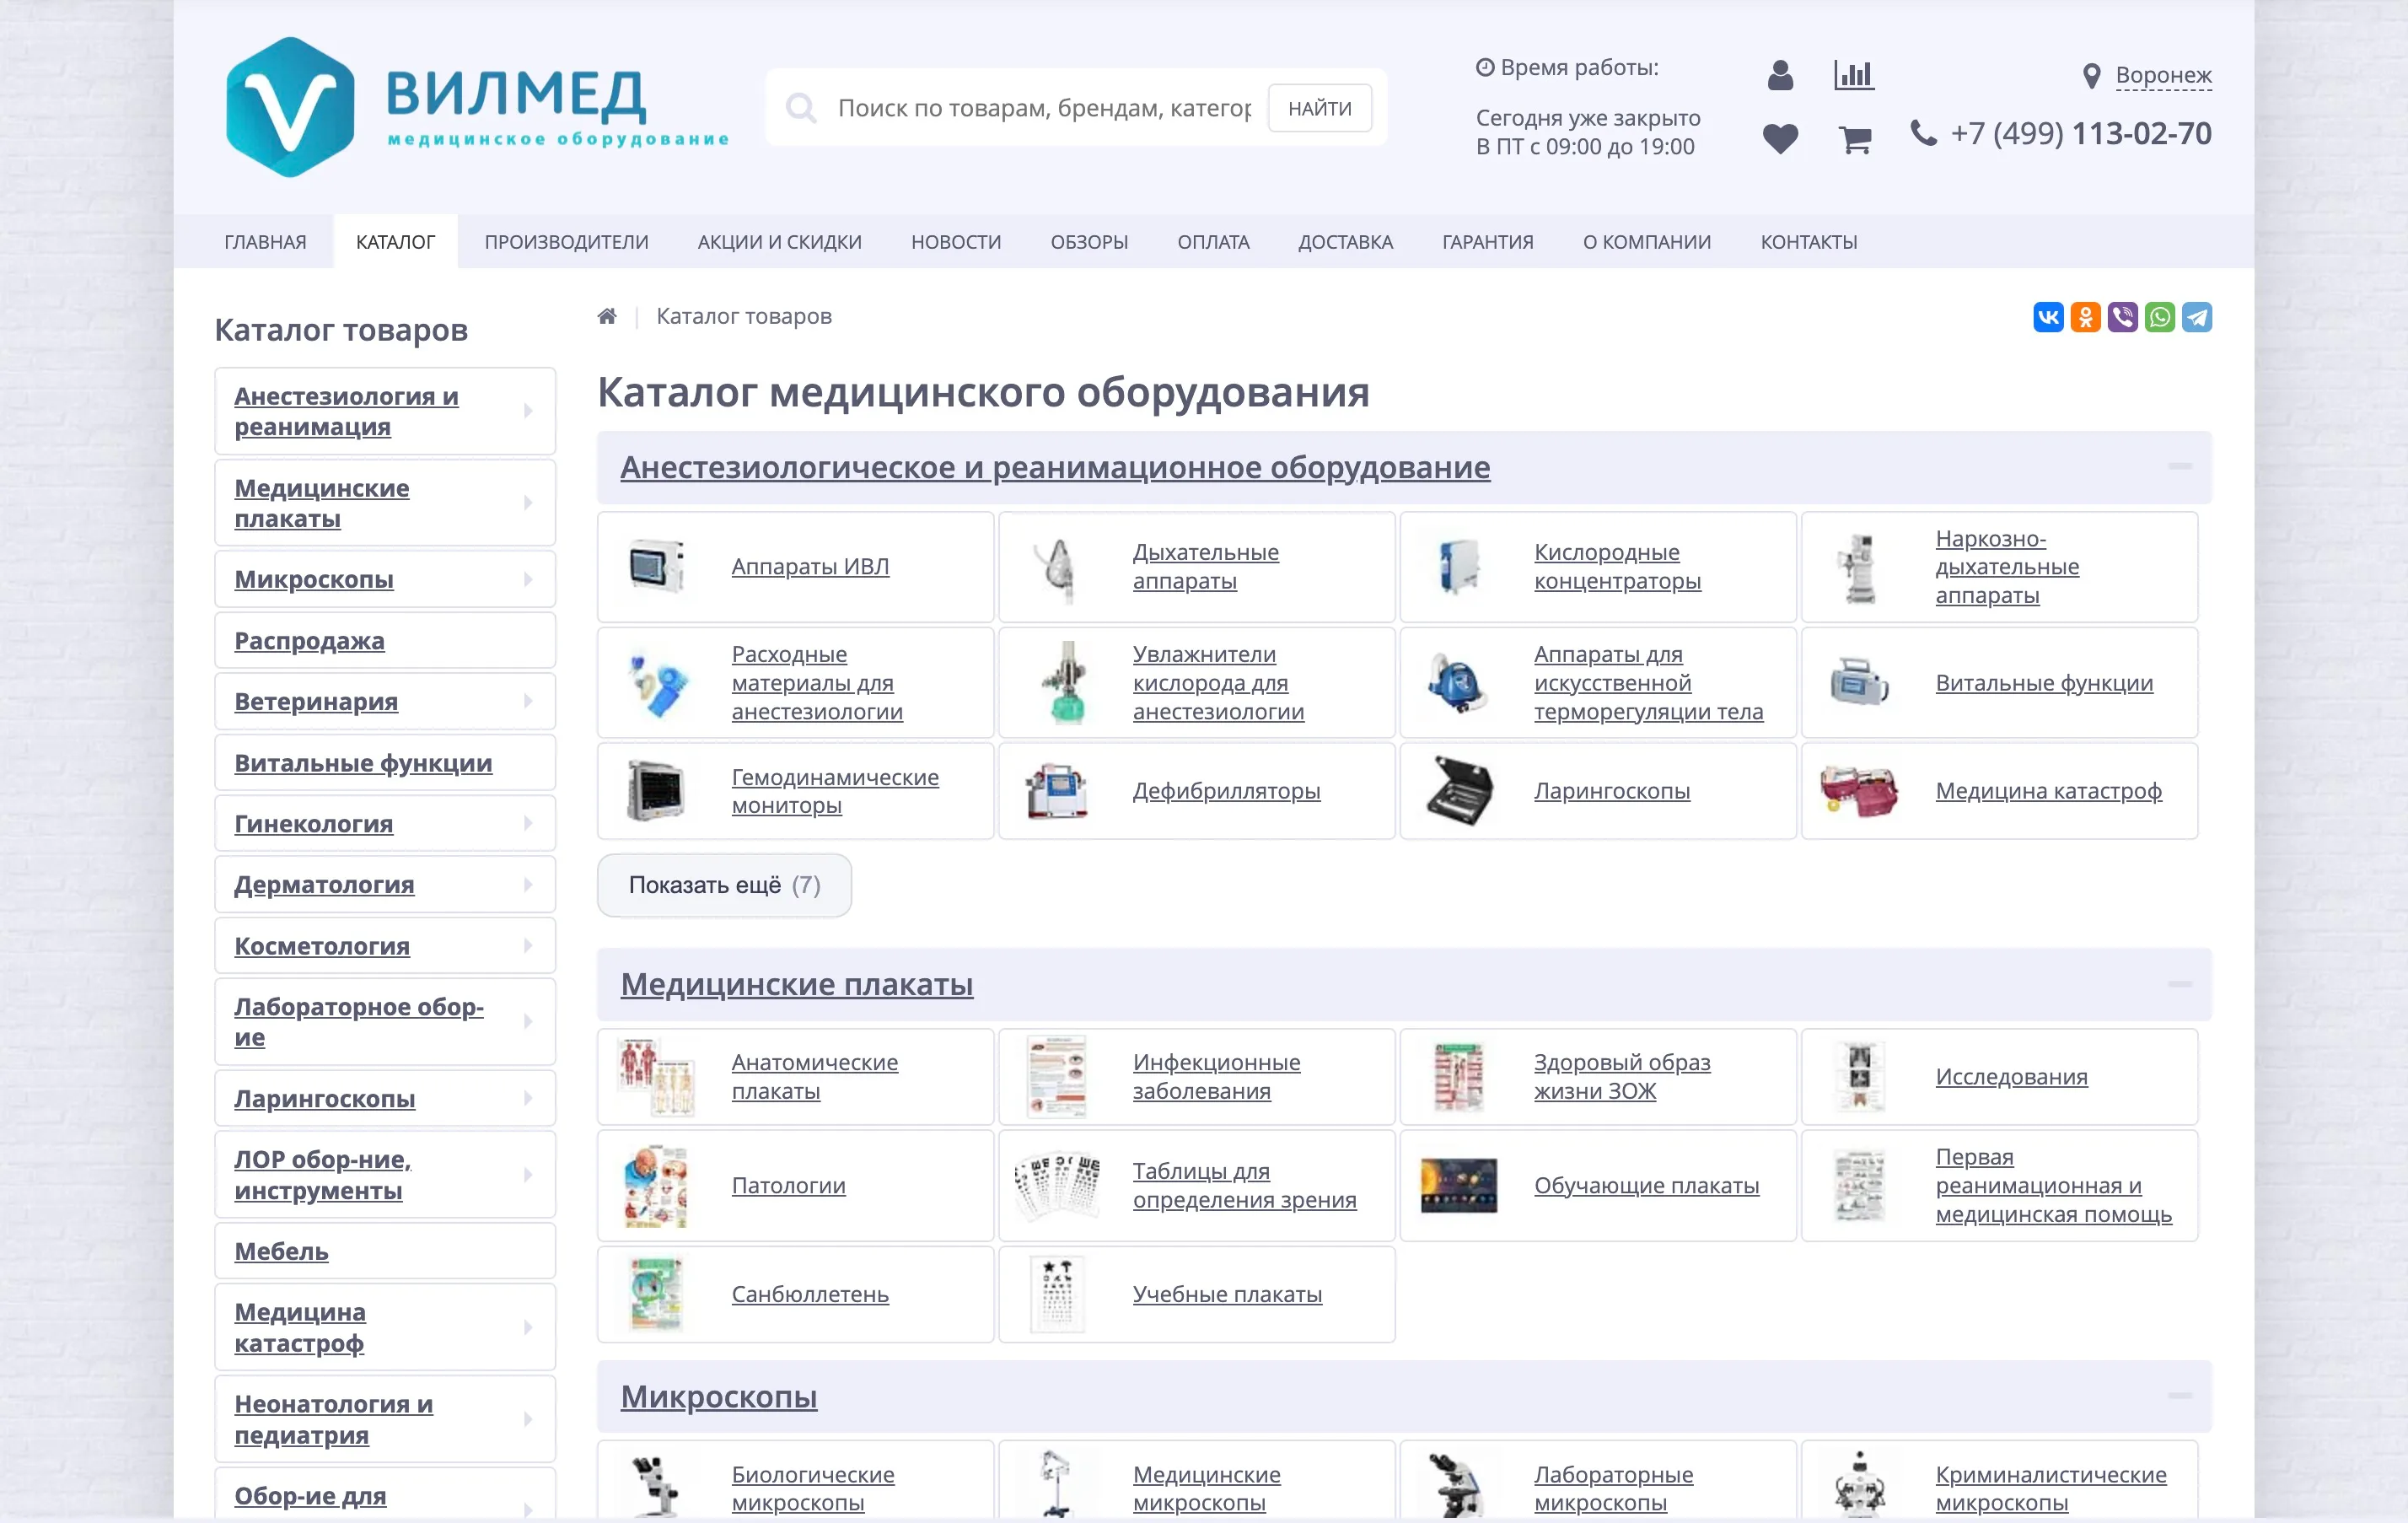Open the product comparison chart icon
The image size is (2408, 1523).
pos(1854,75)
